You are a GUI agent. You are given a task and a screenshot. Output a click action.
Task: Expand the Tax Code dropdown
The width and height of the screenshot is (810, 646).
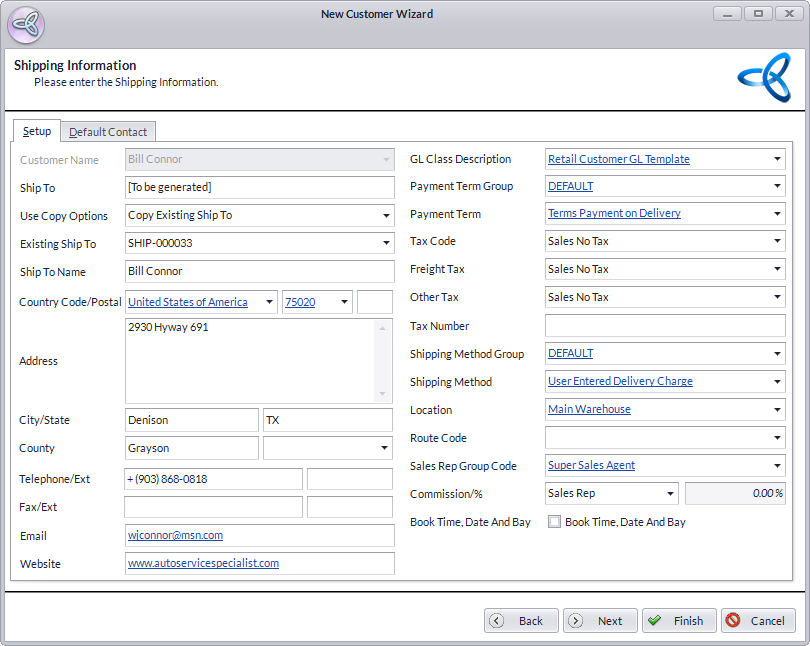[777, 242]
